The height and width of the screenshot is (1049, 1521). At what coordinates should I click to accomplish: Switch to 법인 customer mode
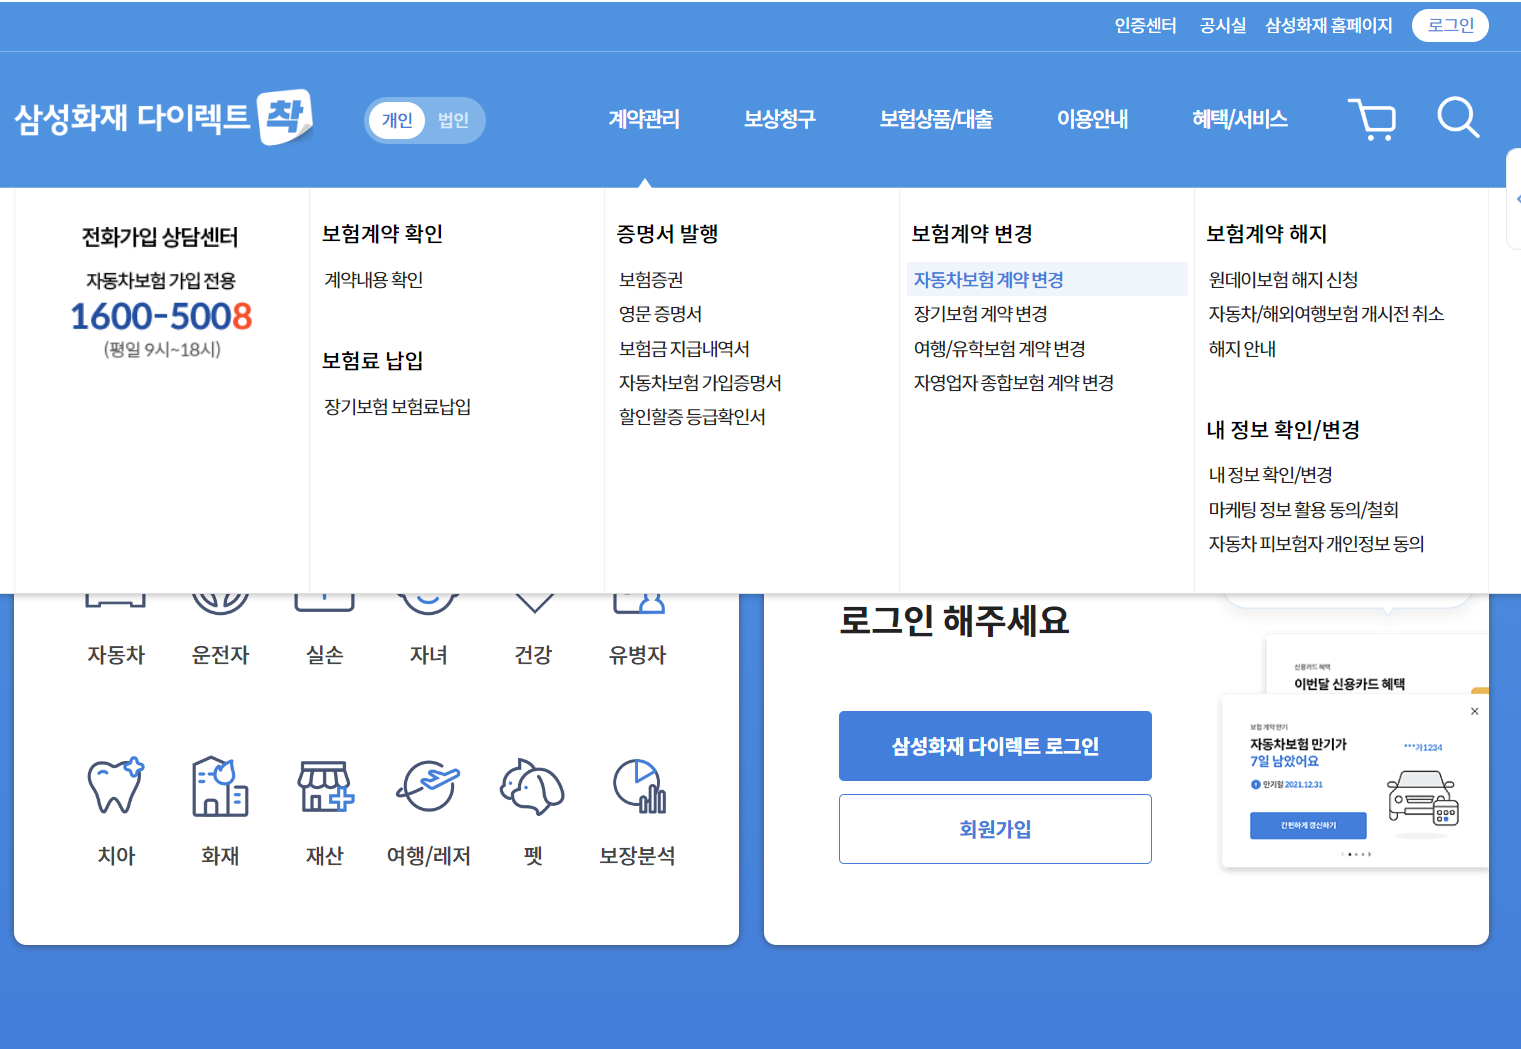(x=453, y=120)
